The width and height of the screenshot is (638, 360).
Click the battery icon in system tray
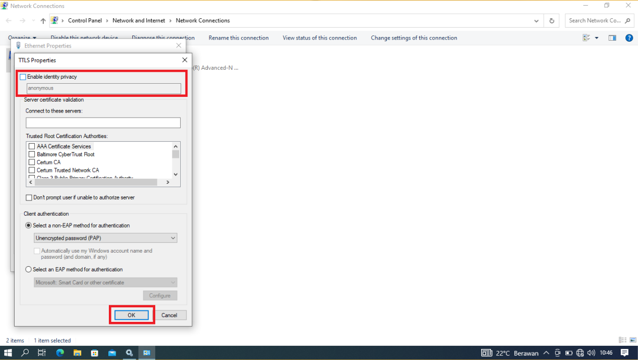coord(569,353)
